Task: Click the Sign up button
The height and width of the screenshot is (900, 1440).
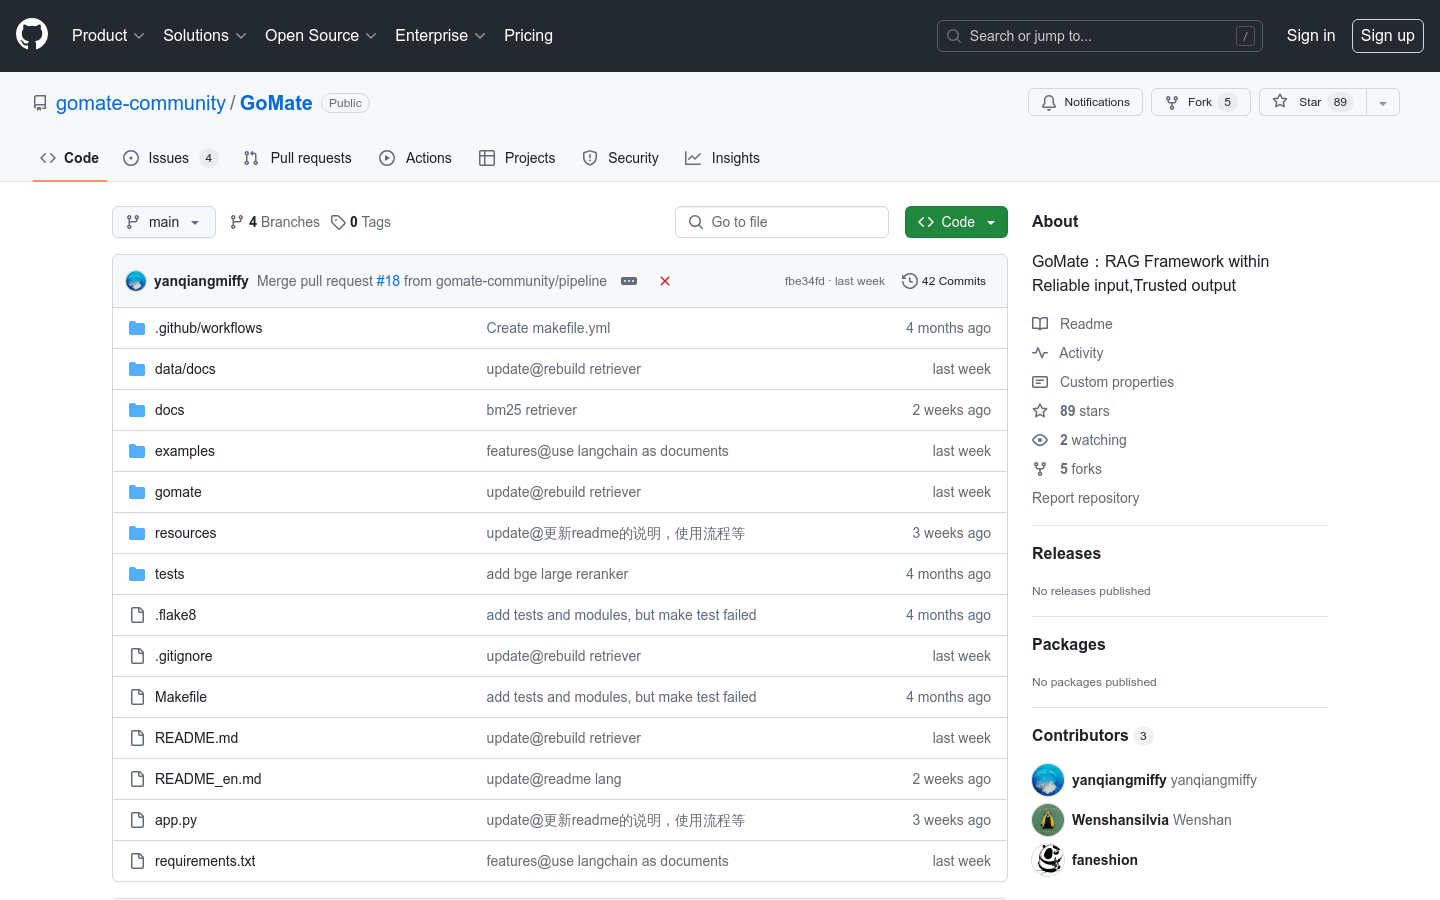Action: point(1387,35)
